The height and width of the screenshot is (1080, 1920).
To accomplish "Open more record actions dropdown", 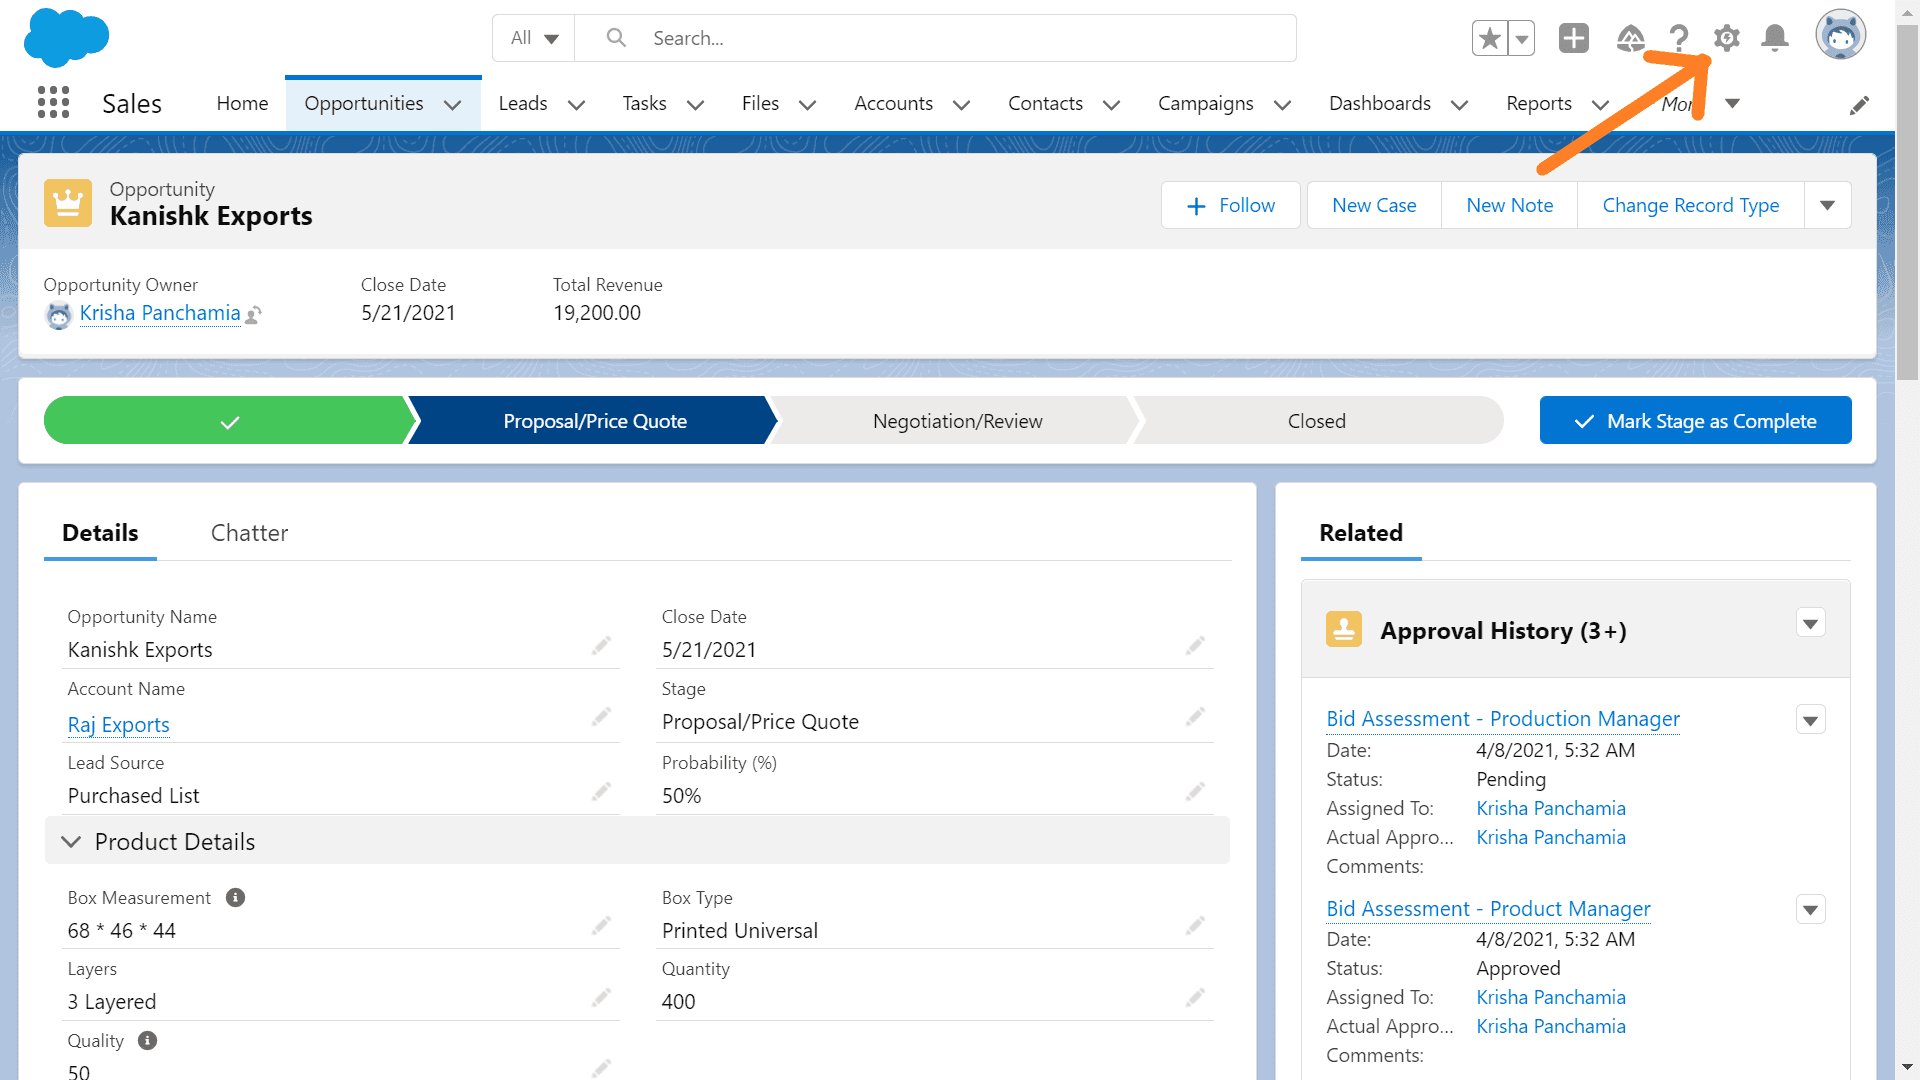I will [1828, 205].
